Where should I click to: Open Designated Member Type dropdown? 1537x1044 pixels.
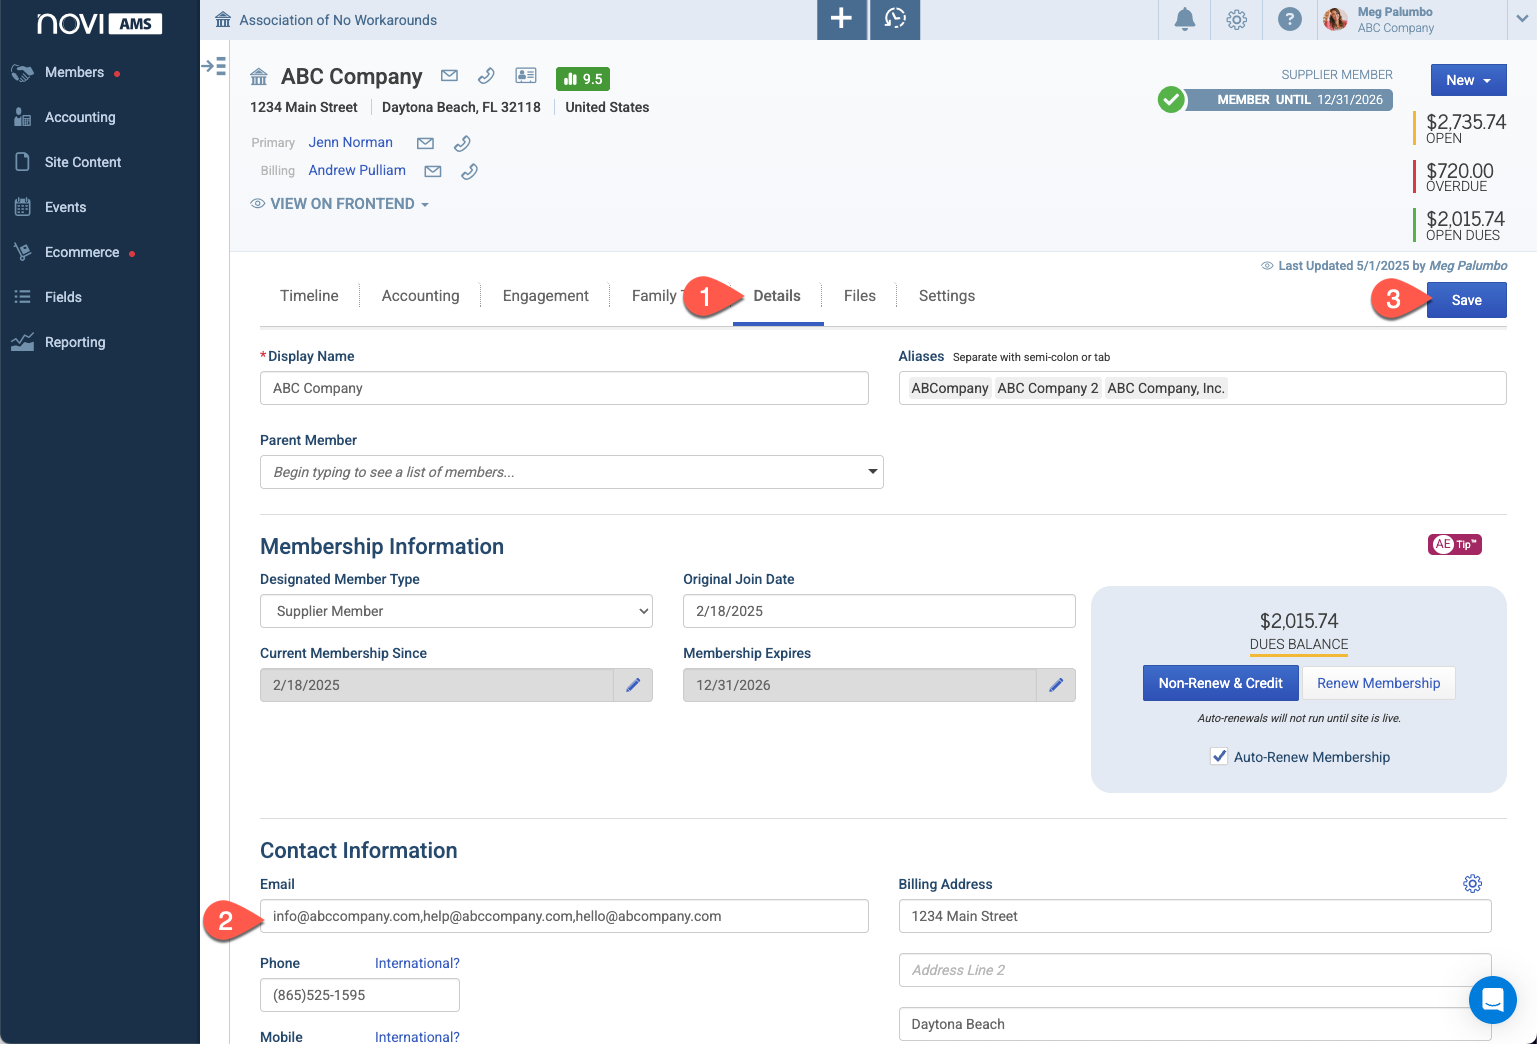[x=456, y=611]
